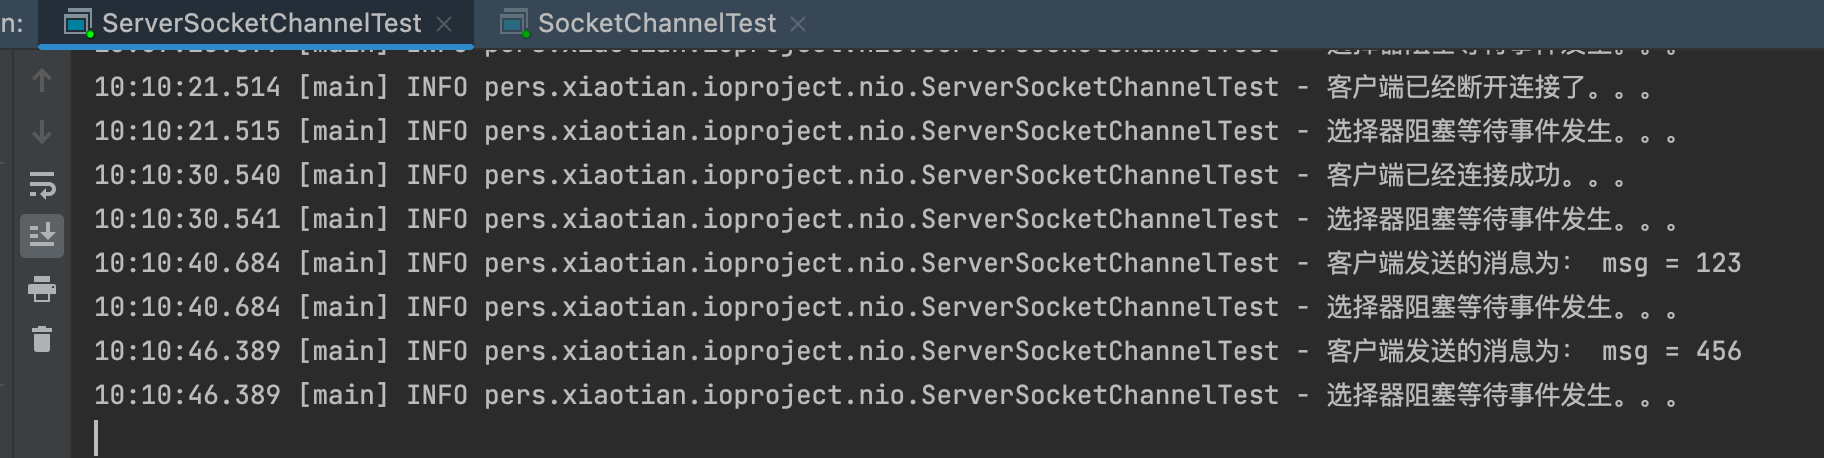The image size is (1824, 458).
Task: Place cursor in the empty console input line
Action: point(400,438)
